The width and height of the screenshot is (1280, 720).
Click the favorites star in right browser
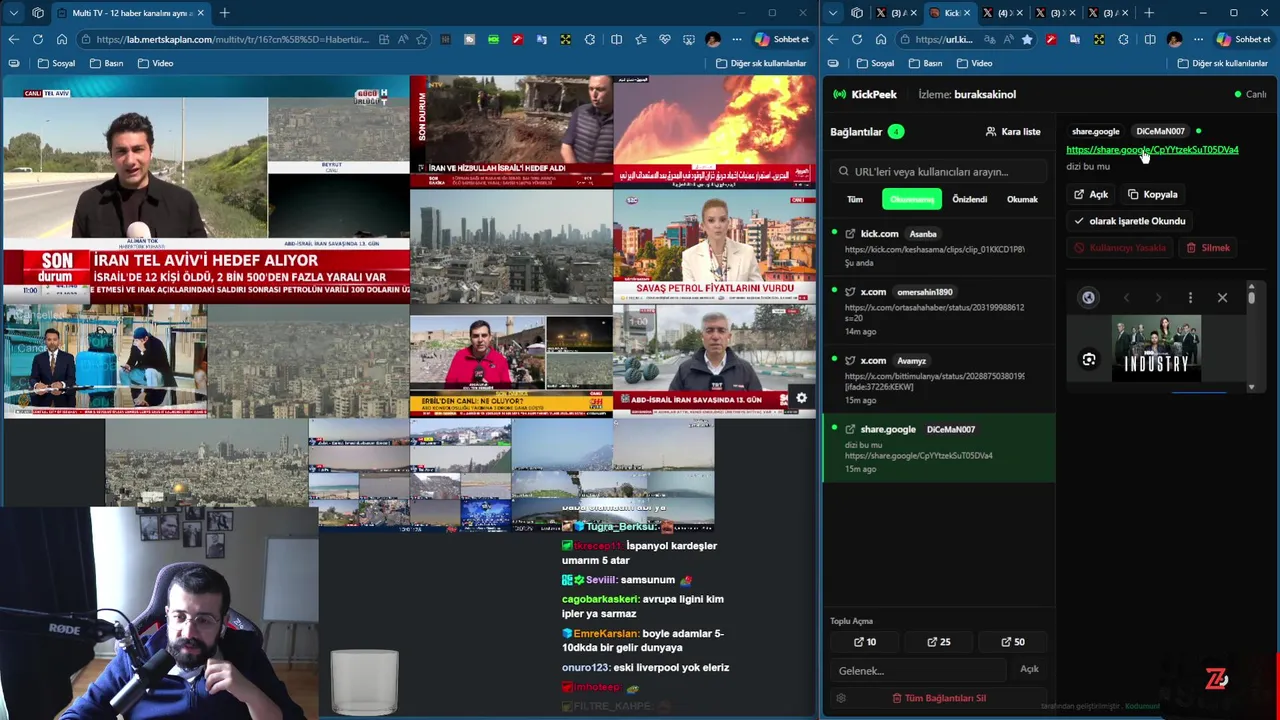pyautogui.click(x=1027, y=39)
